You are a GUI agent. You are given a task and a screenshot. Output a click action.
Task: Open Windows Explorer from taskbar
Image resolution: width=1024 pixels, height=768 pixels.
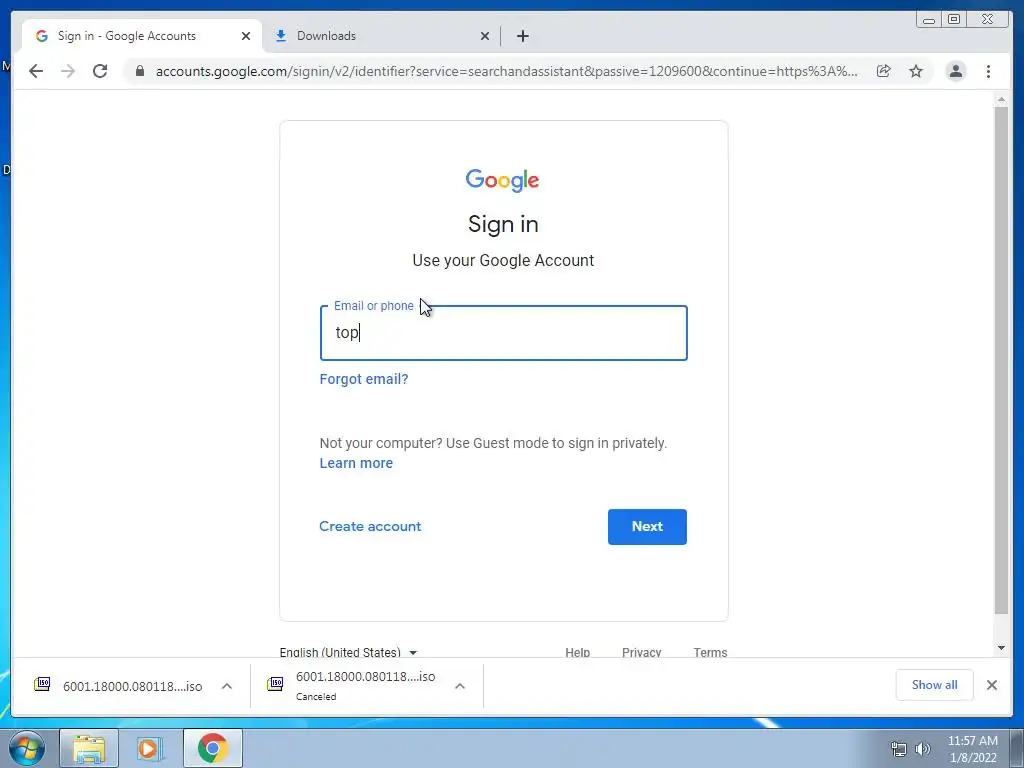pyautogui.click(x=89, y=748)
